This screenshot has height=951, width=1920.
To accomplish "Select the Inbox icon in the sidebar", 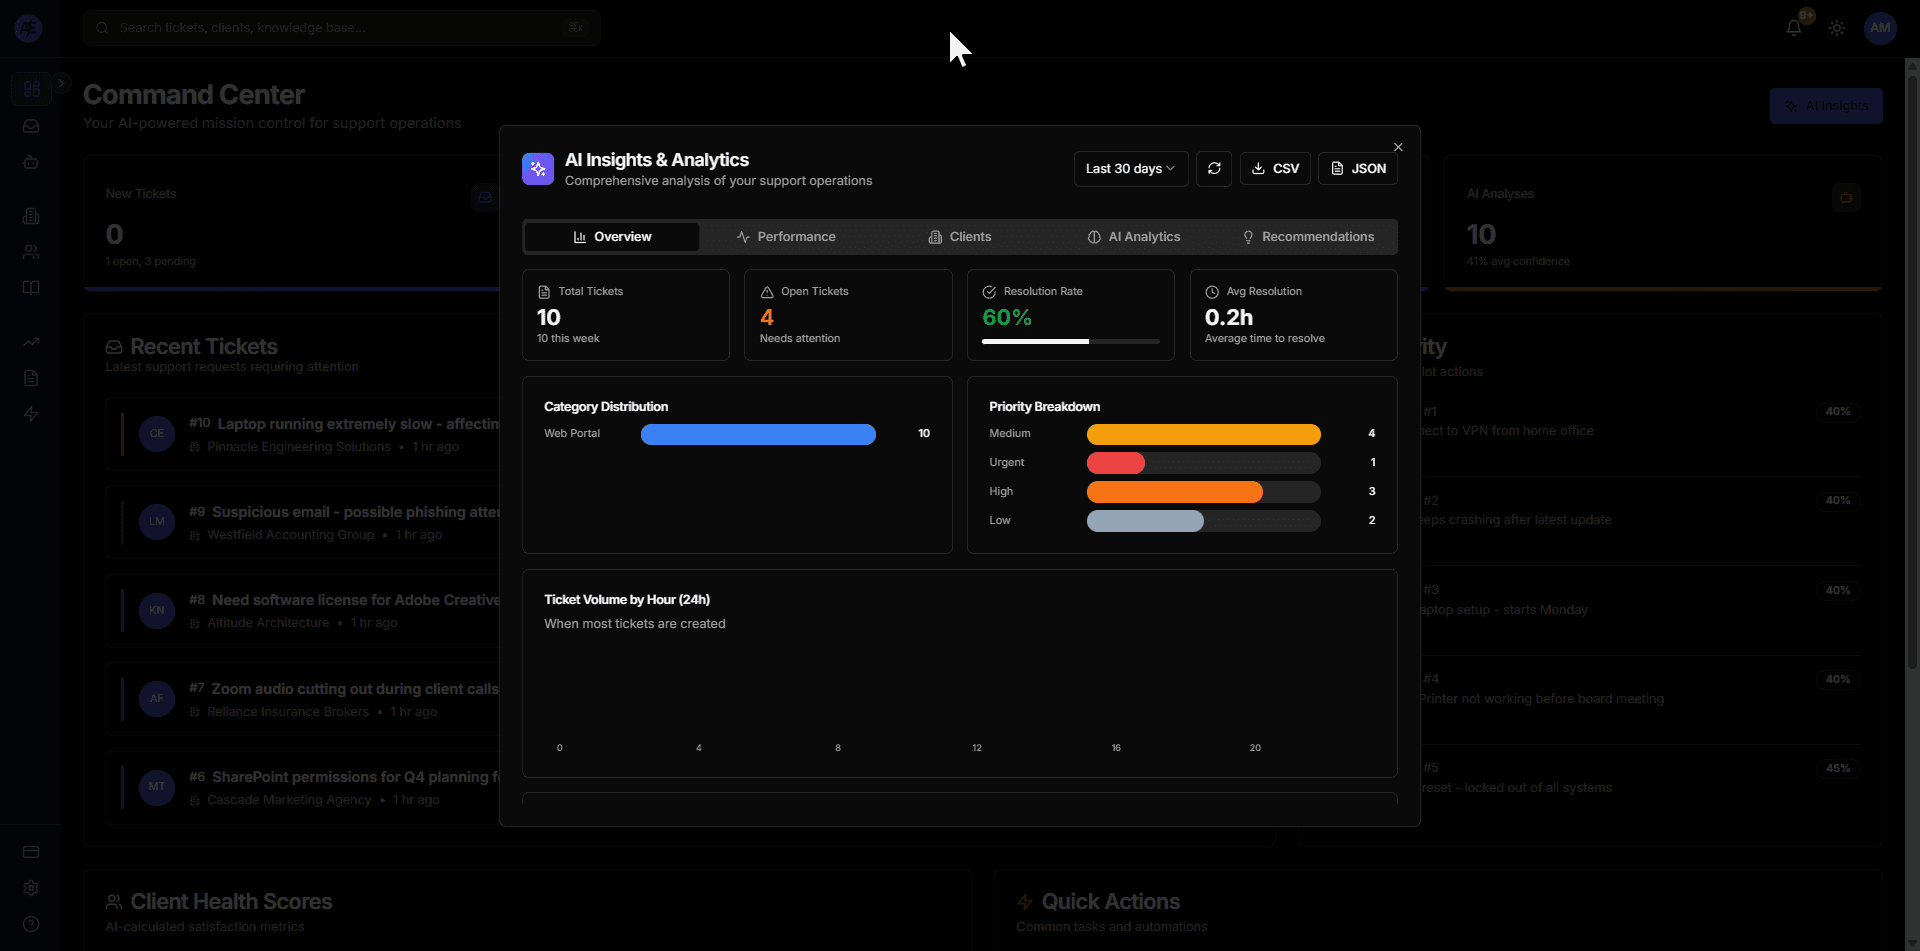I will point(31,127).
